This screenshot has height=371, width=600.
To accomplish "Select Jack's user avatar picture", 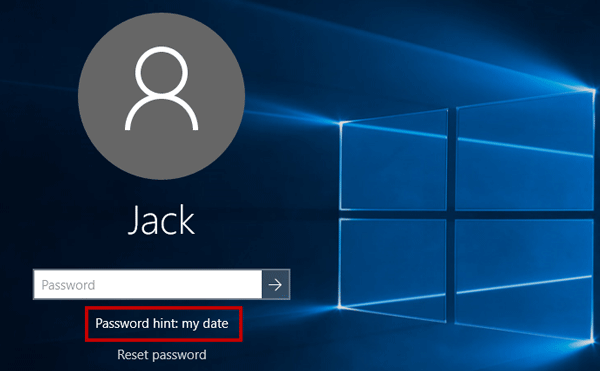I will pos(161,96).
